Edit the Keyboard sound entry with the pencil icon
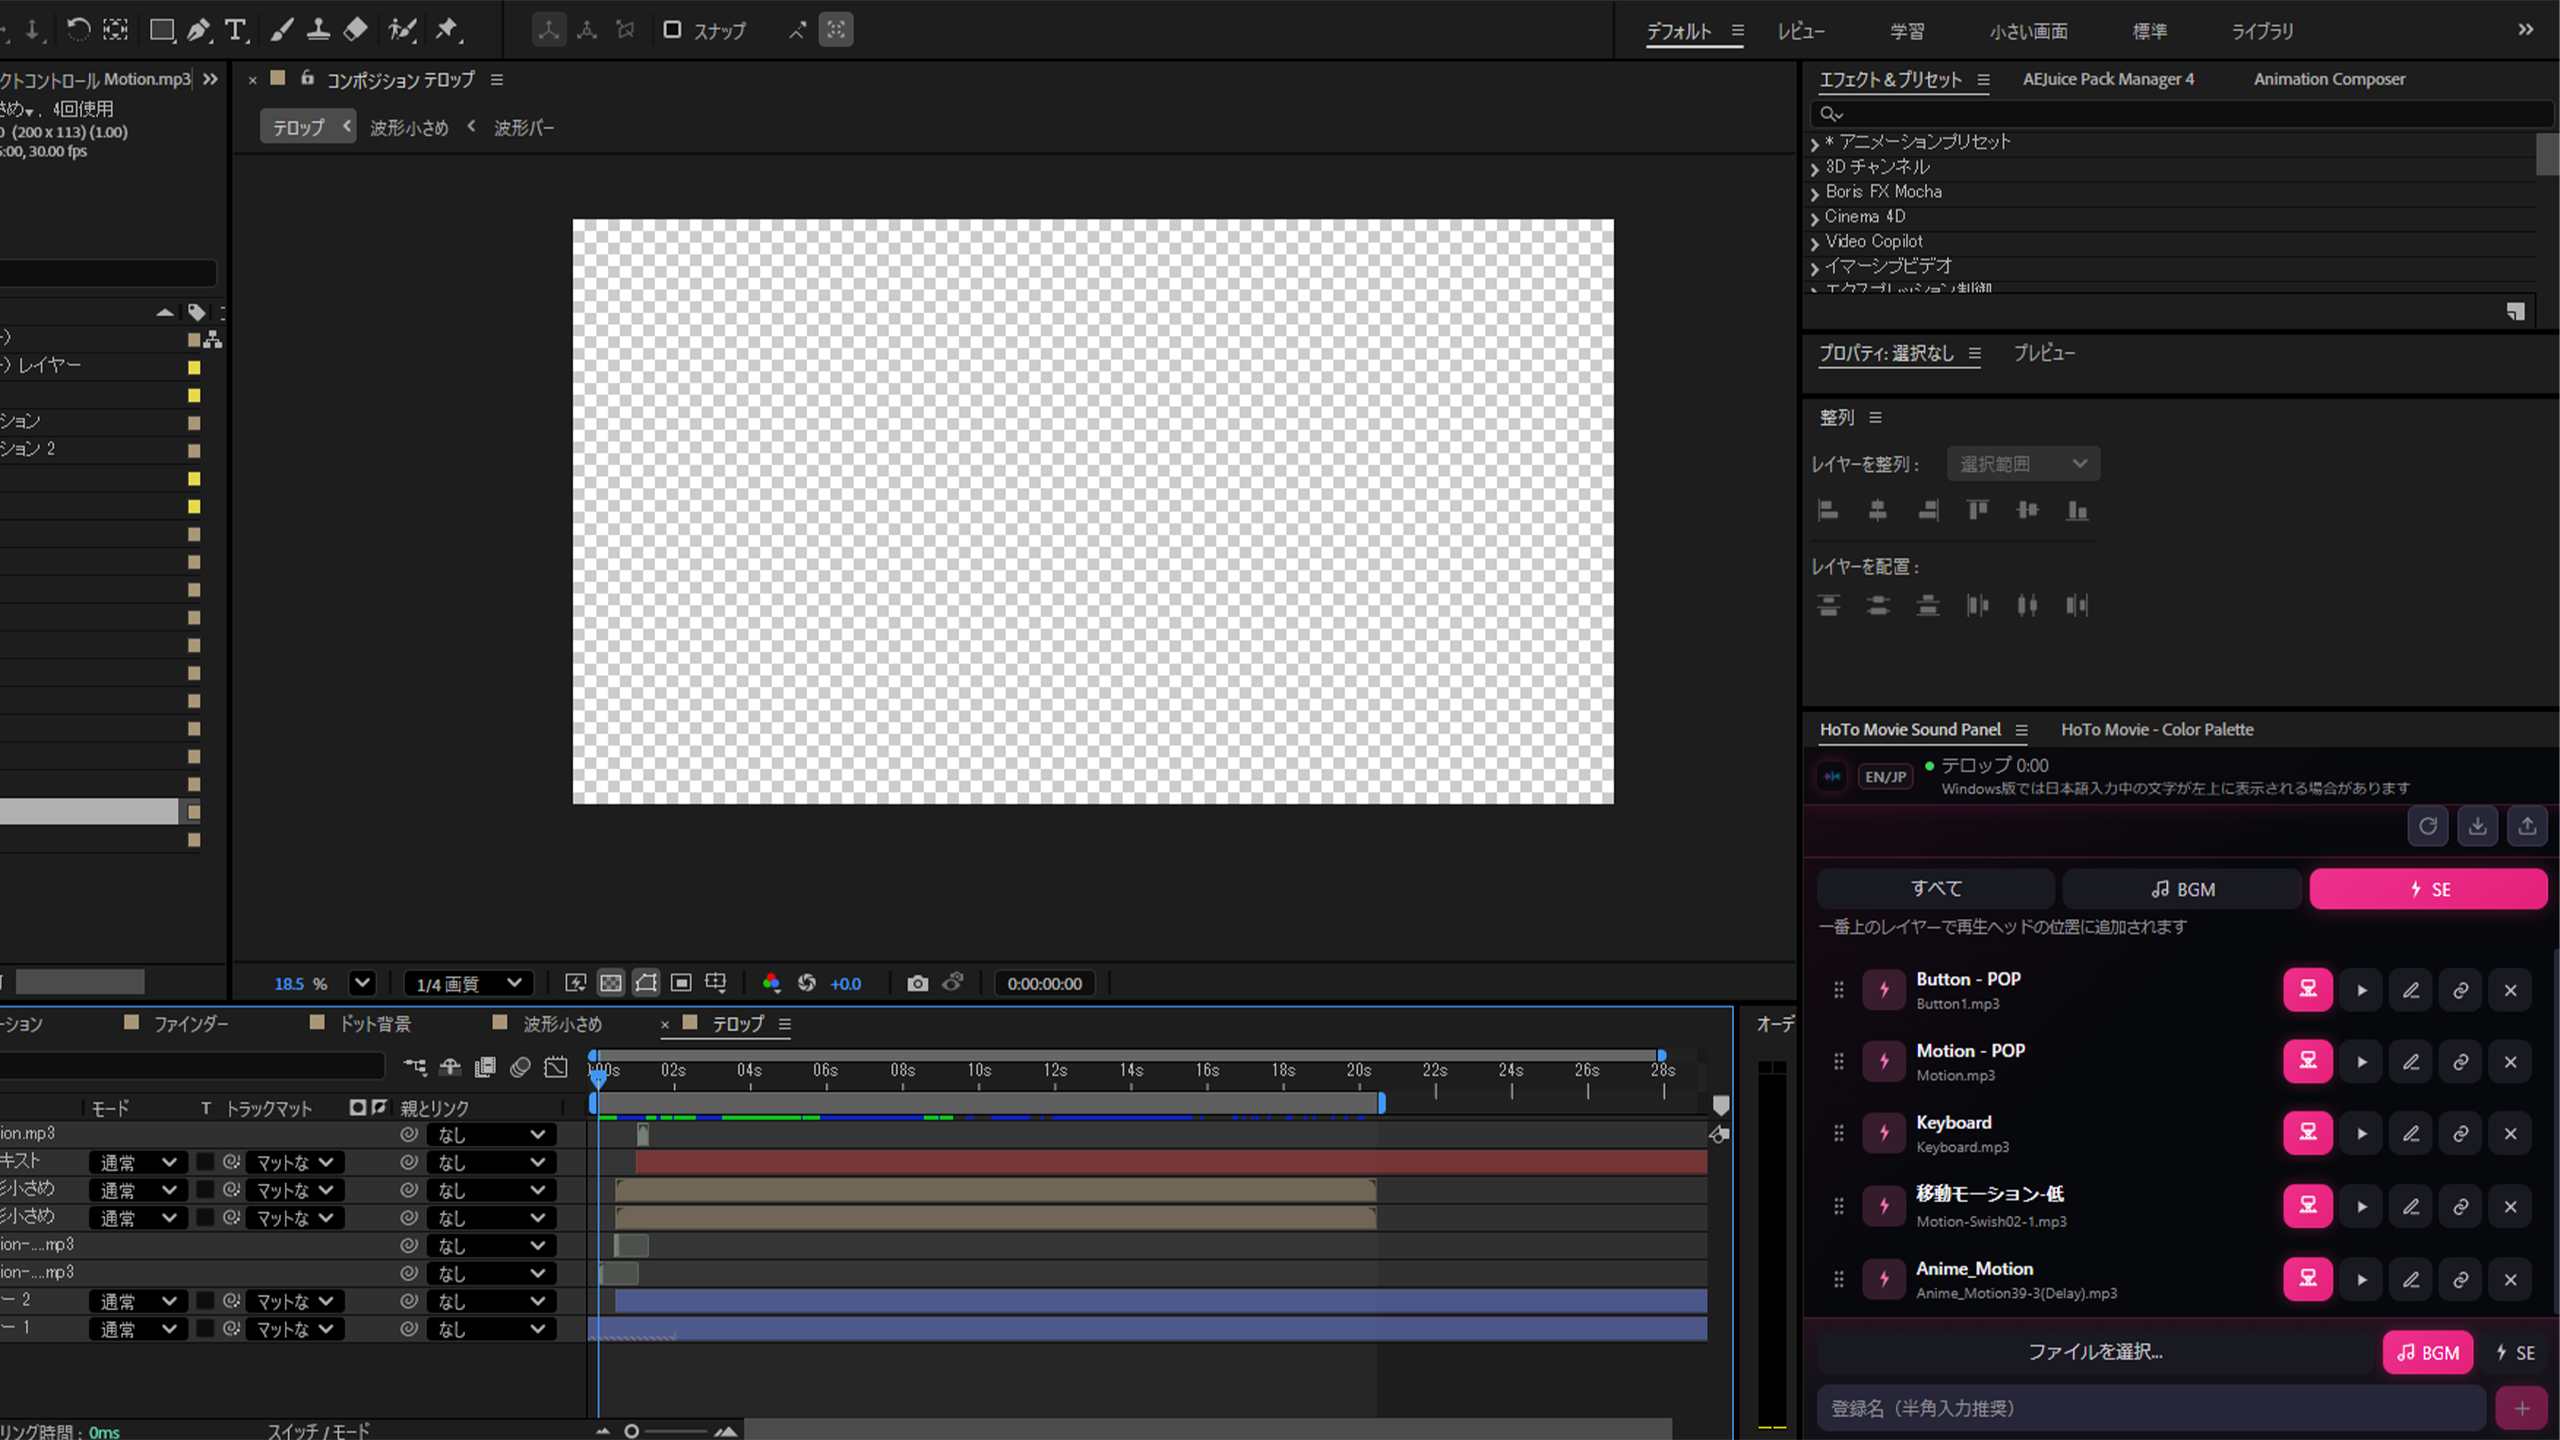 click(x=2411, y=1133)
